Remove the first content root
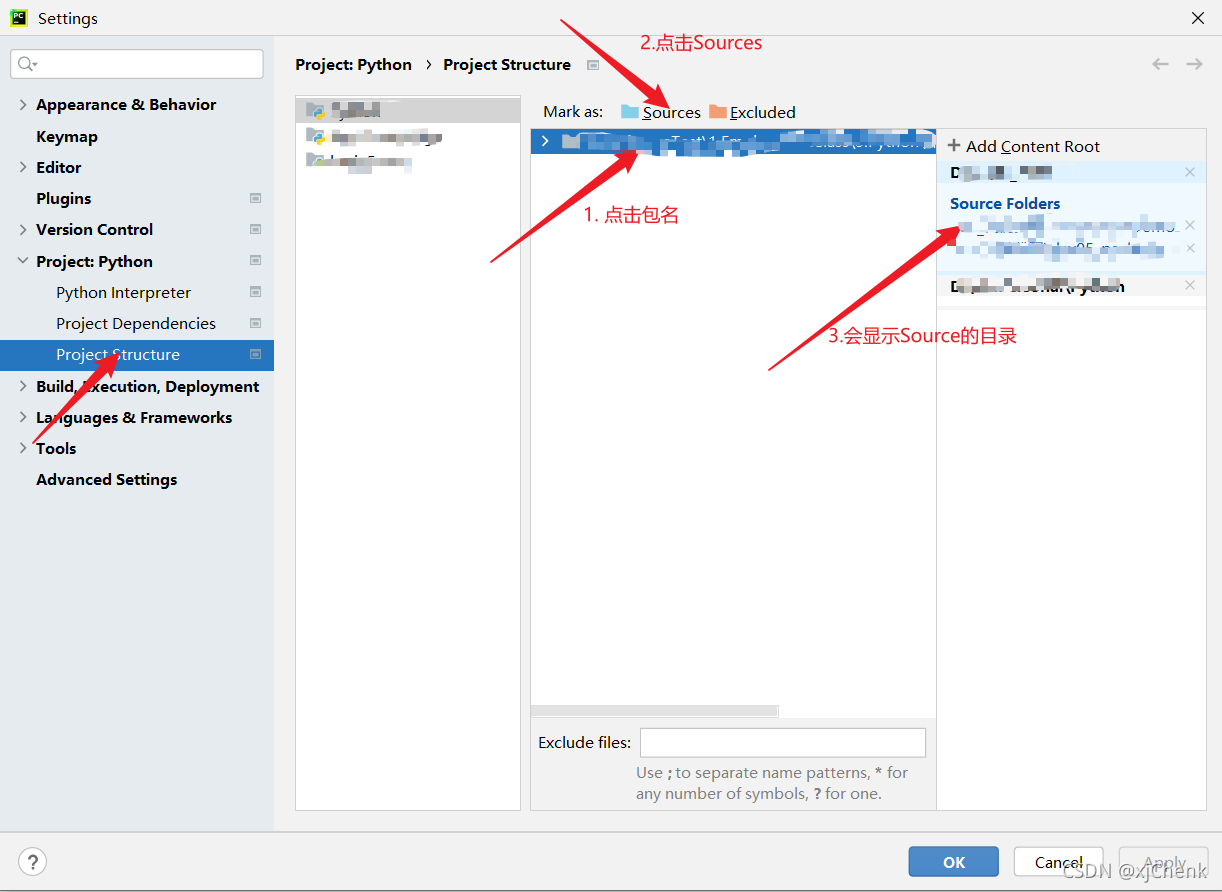The height and width of the screenshot is (892, 1222). tap(1190, 172)
